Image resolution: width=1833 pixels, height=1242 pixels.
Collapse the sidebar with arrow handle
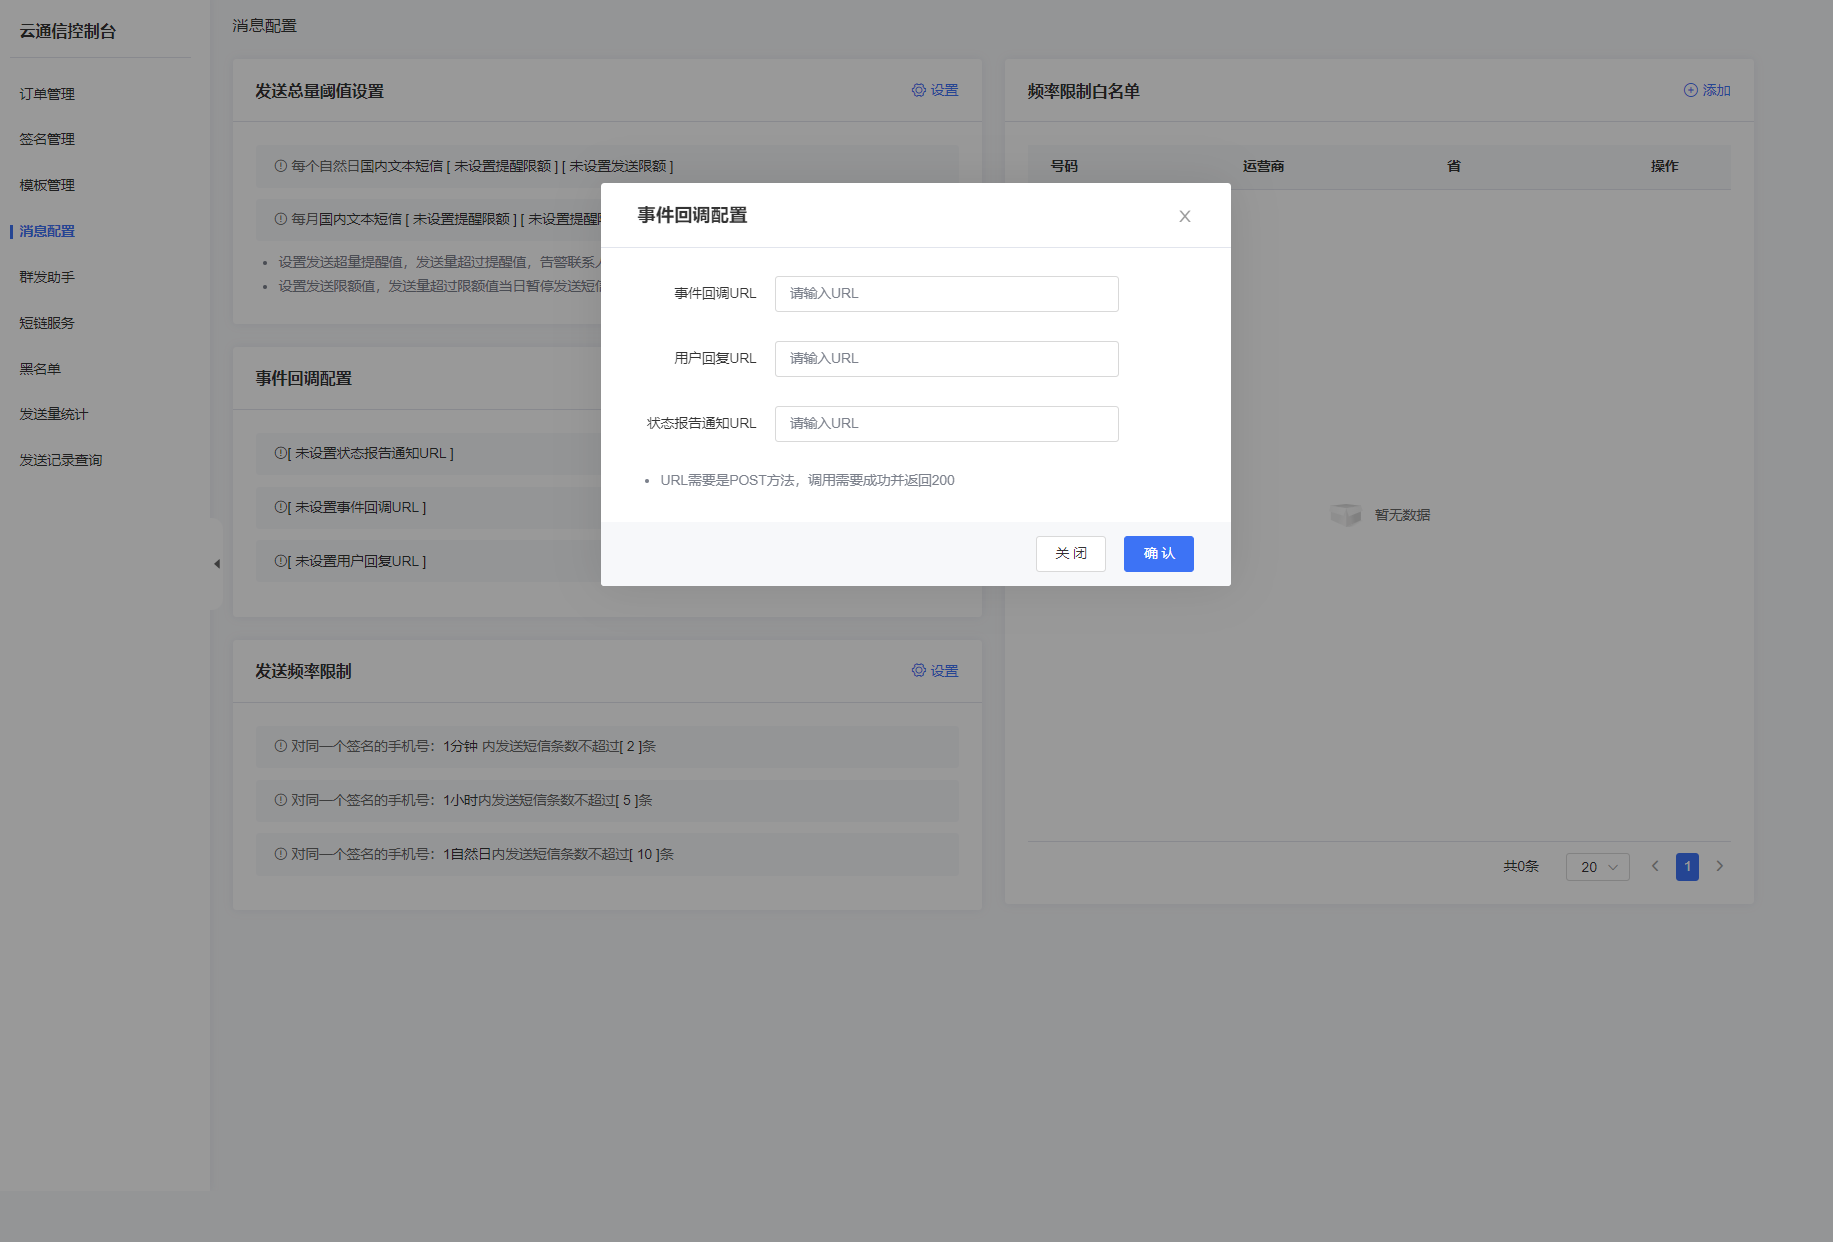tap(216, 564)
